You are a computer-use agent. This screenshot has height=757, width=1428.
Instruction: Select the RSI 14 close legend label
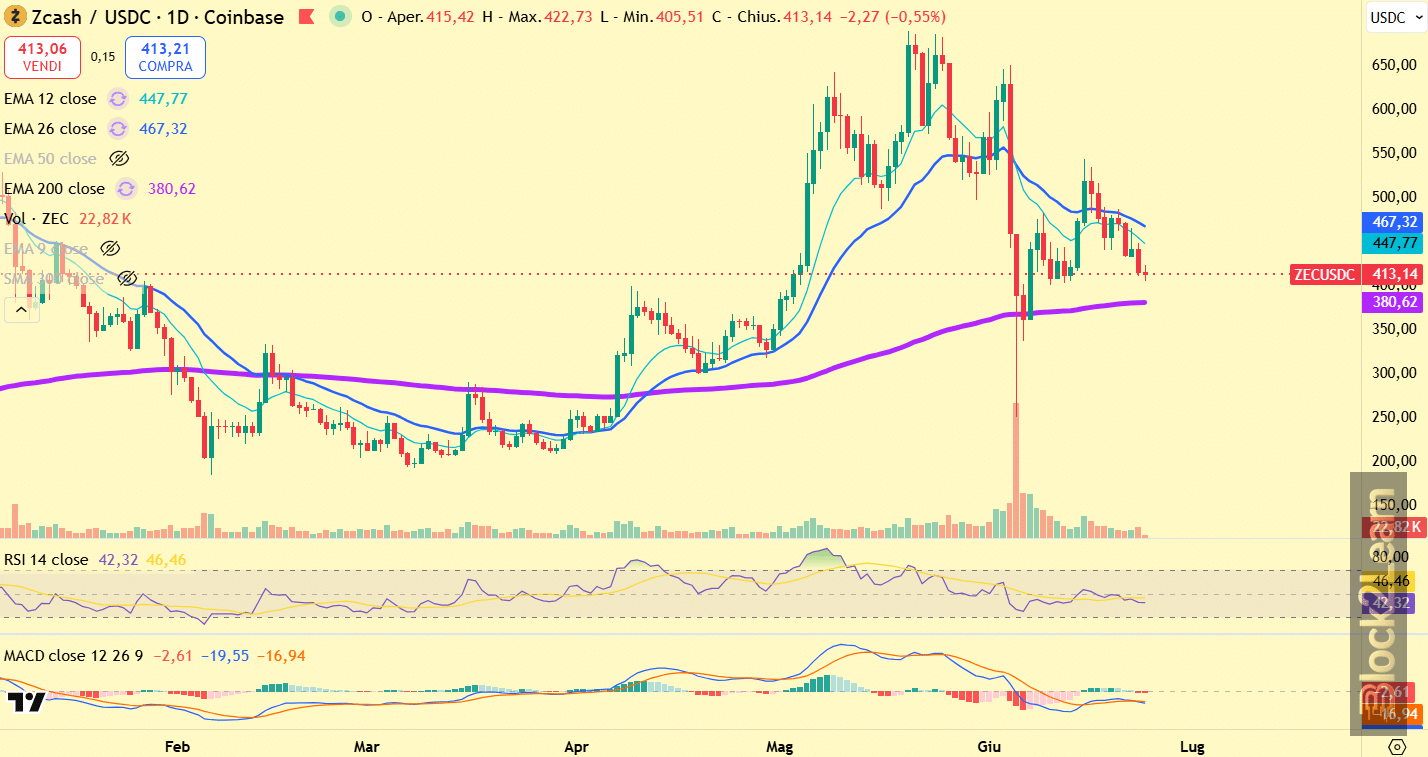(46, 560)
